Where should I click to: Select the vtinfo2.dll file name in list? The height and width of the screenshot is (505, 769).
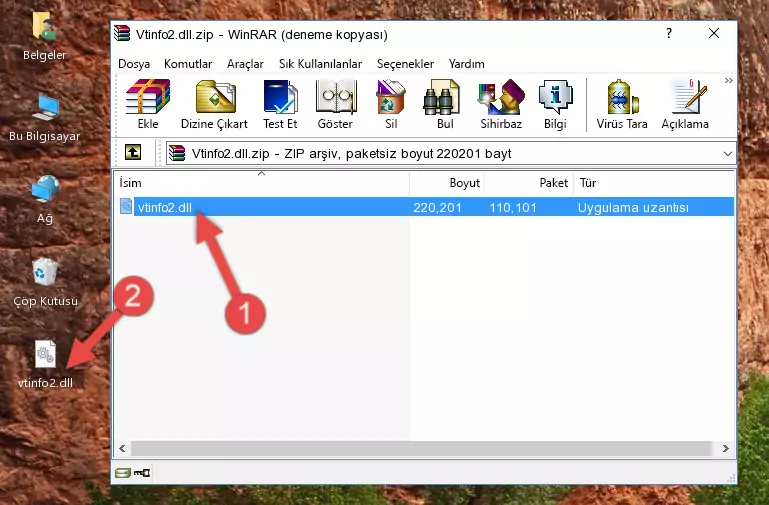(x=165, y=207)
